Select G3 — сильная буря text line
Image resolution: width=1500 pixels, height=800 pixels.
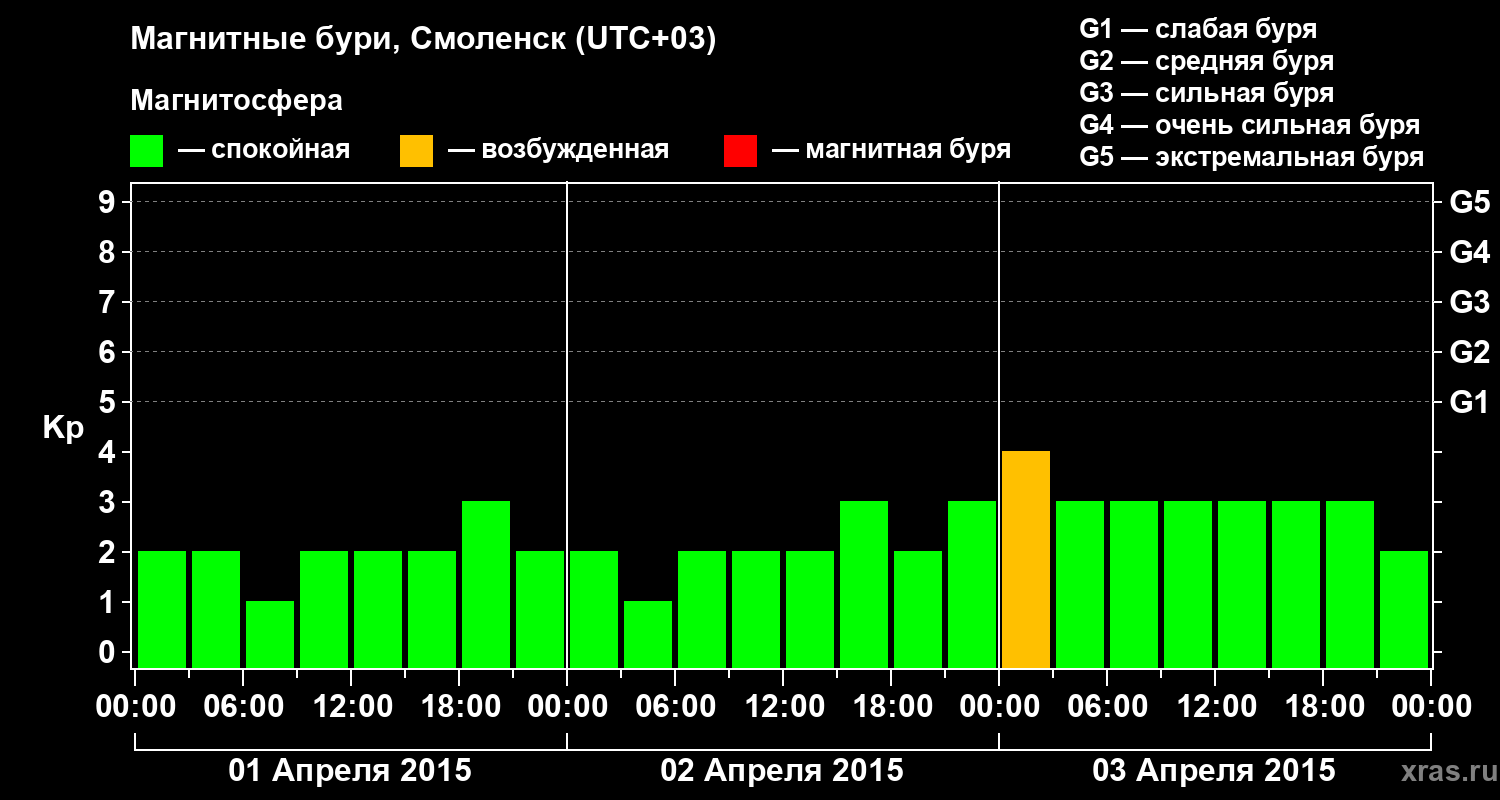click(x=1207, y=93)
